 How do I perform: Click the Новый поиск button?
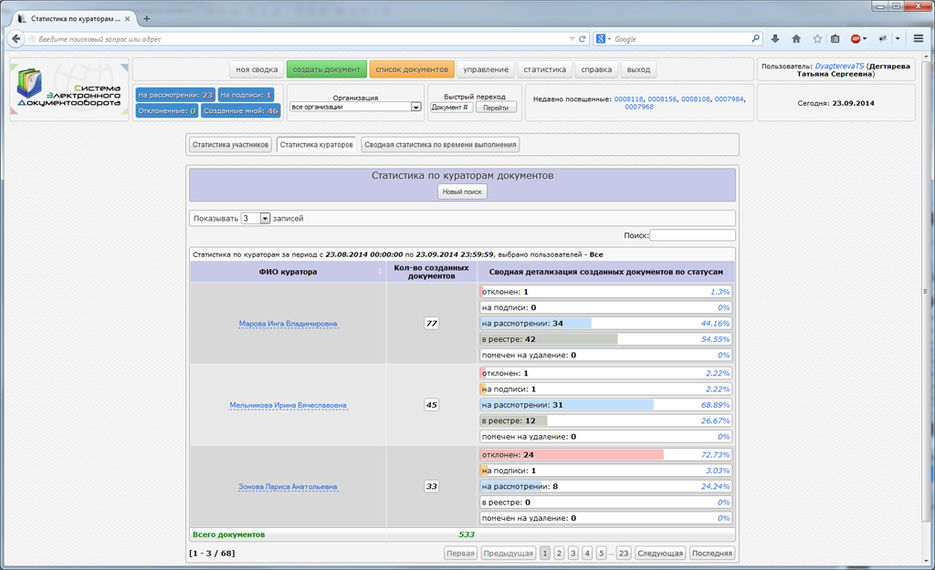coord(462,191)
